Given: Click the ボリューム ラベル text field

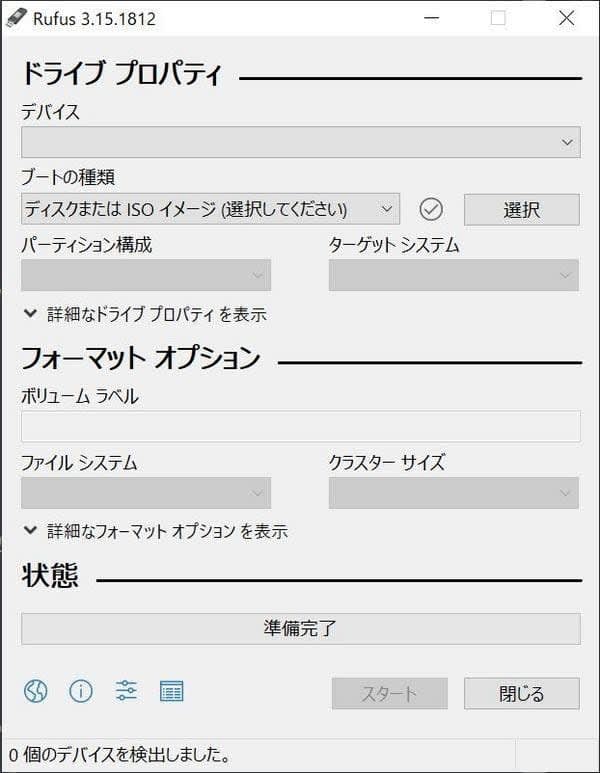Looking at the screenshot, I should 301,426.
